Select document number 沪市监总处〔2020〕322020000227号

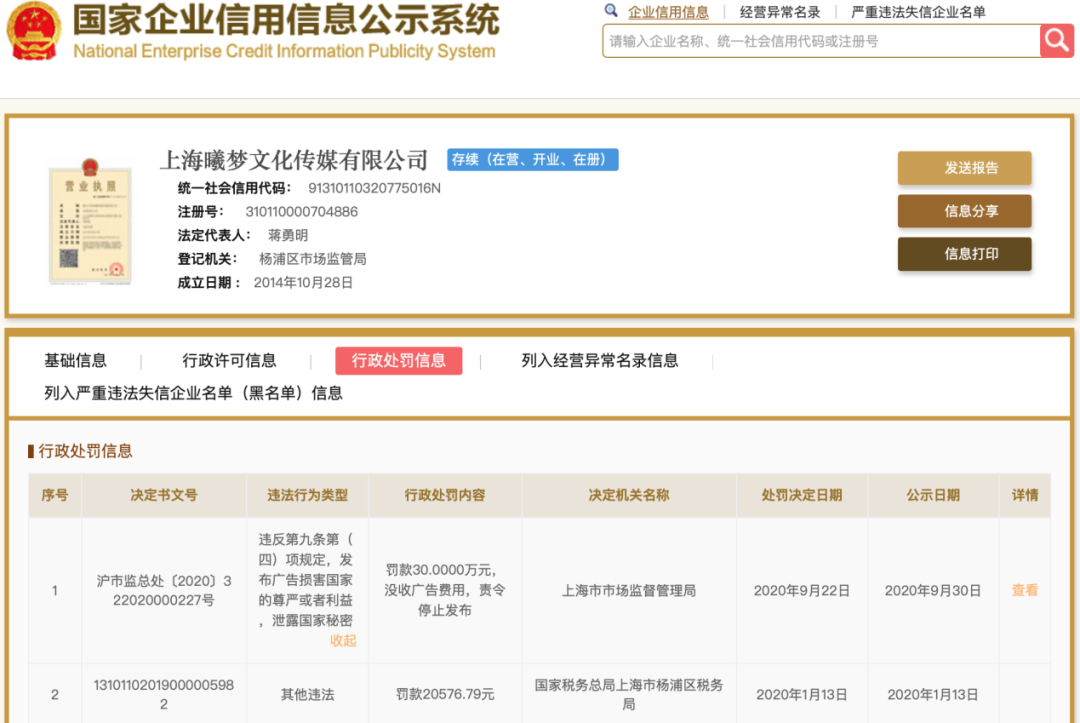[164, 590]
